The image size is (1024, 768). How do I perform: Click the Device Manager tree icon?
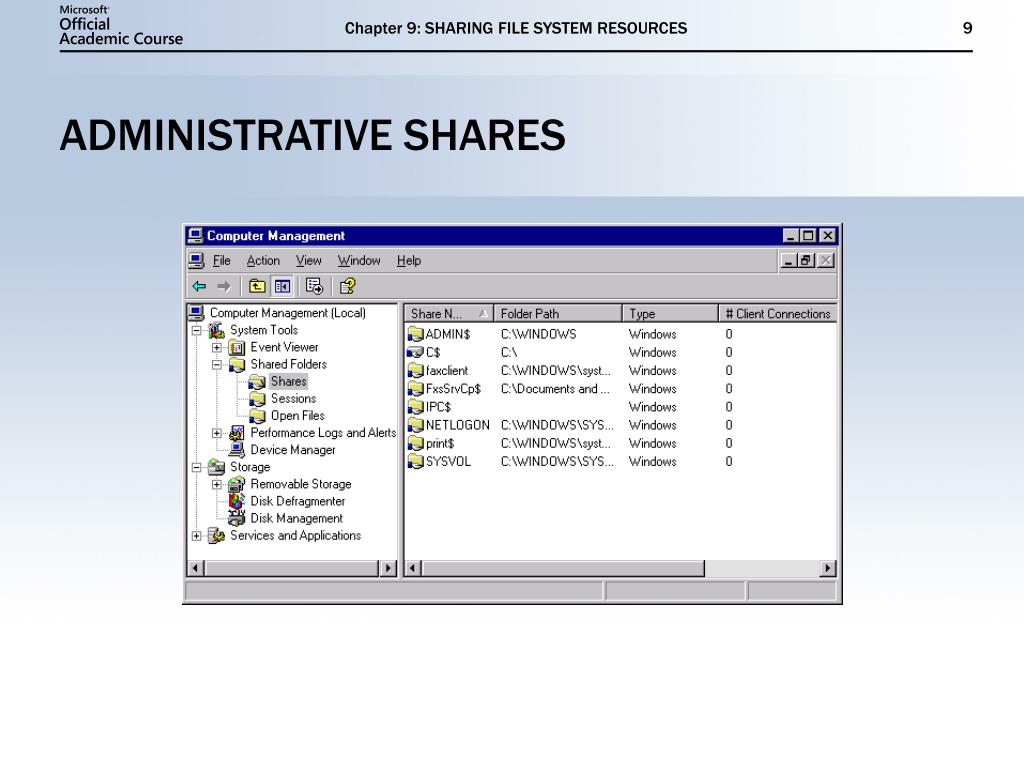pyautogui.click(x=237, y=450)
